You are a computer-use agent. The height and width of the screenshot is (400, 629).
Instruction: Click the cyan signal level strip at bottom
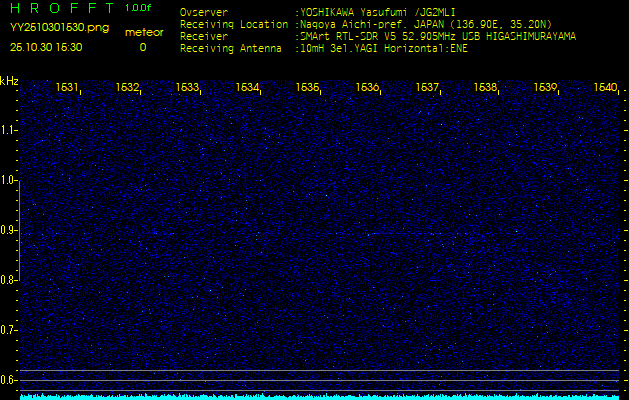[x=320, y=396]
